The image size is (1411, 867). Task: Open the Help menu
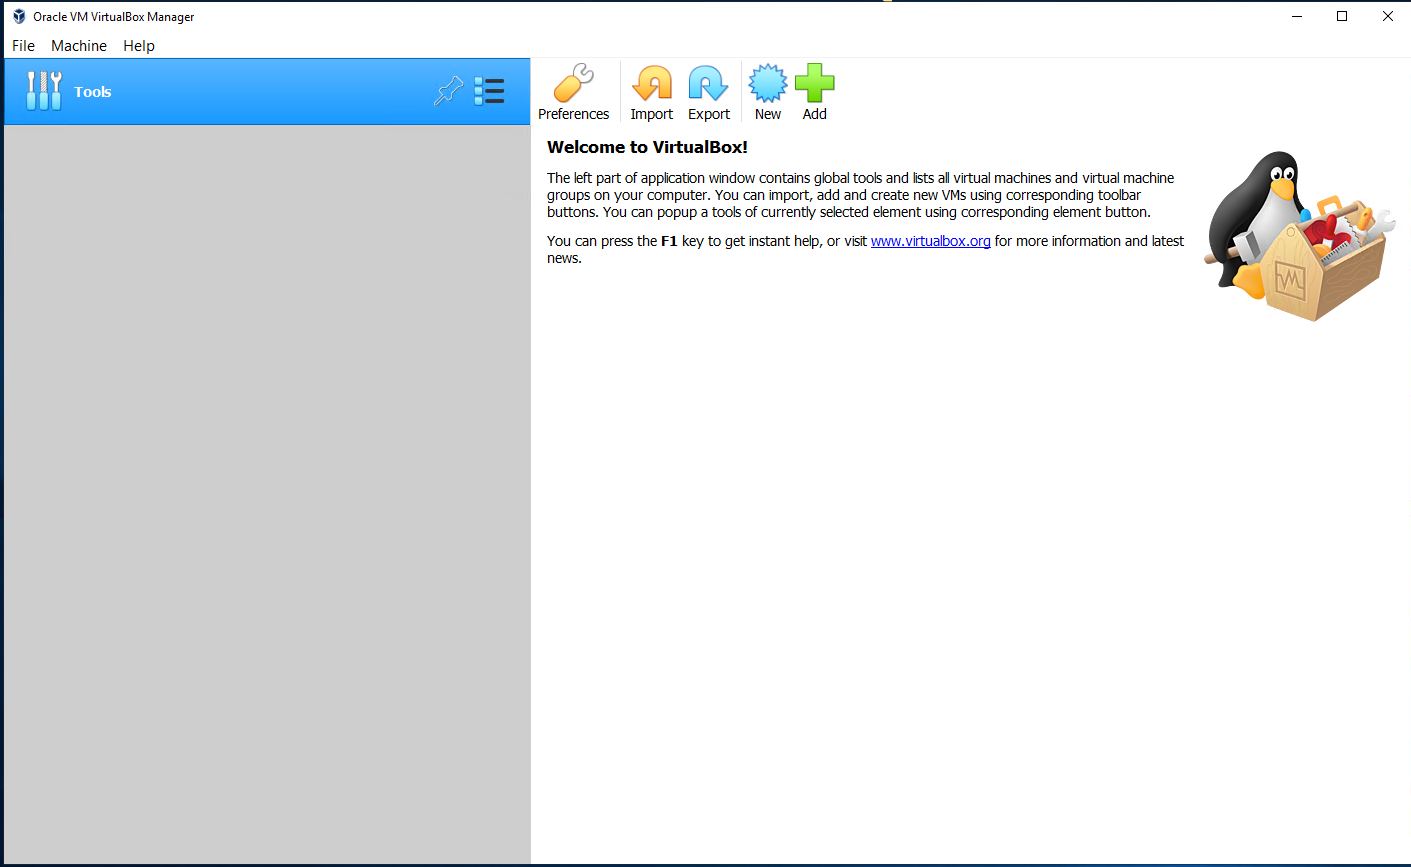[139, 46]
